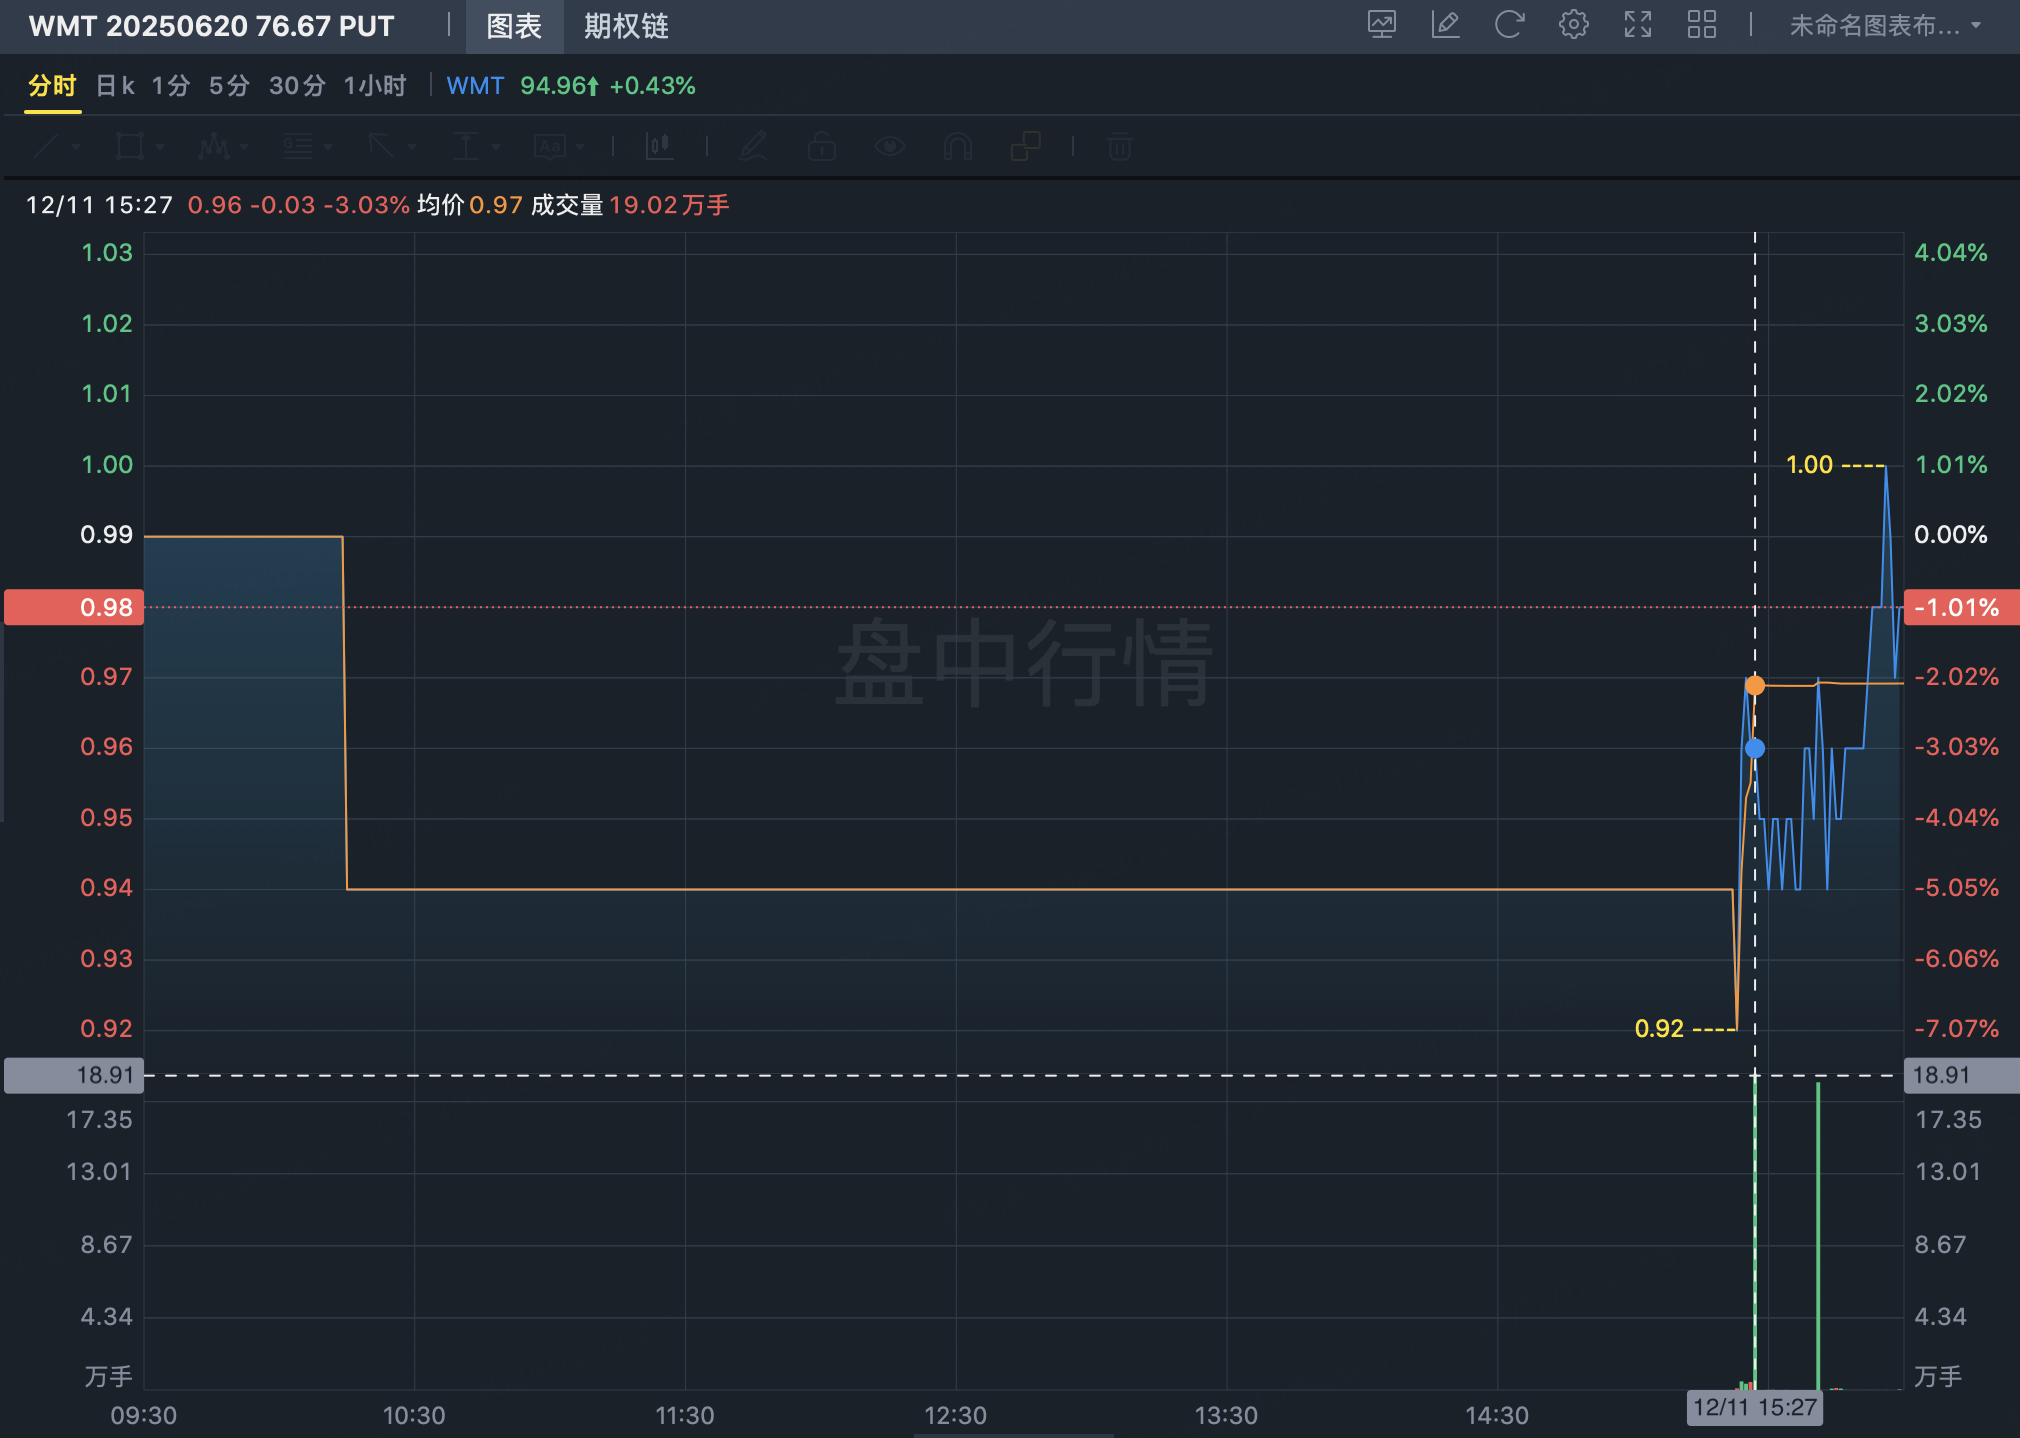The width and height of the screenshot is (2020, 1438).
Task: Expand the line drawing tool dropdown arrow
Action: (x=76, y=148)
